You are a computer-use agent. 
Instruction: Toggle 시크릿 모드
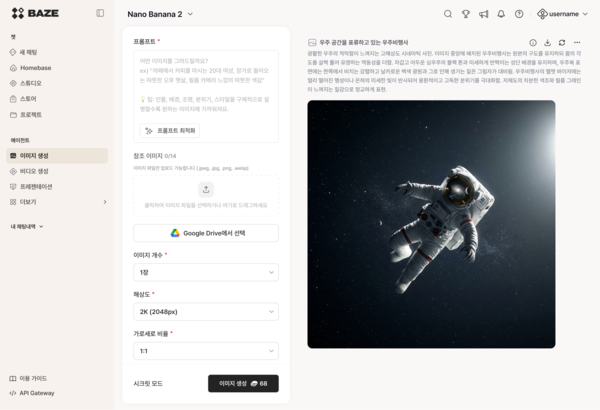click(148, 383)
